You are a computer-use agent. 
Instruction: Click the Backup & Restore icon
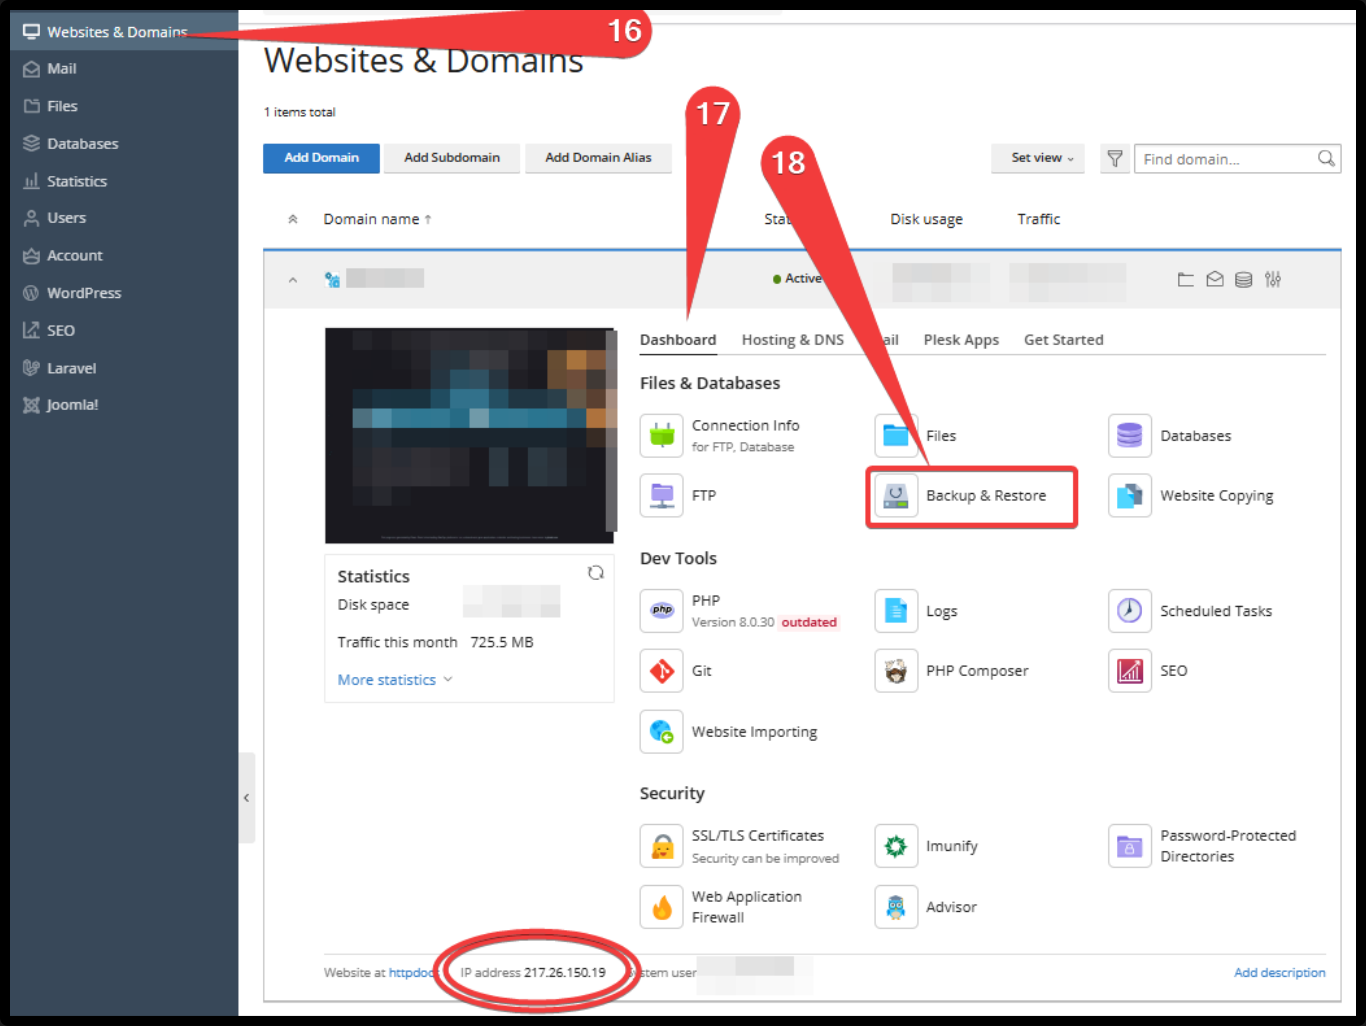tap(896, 495)
